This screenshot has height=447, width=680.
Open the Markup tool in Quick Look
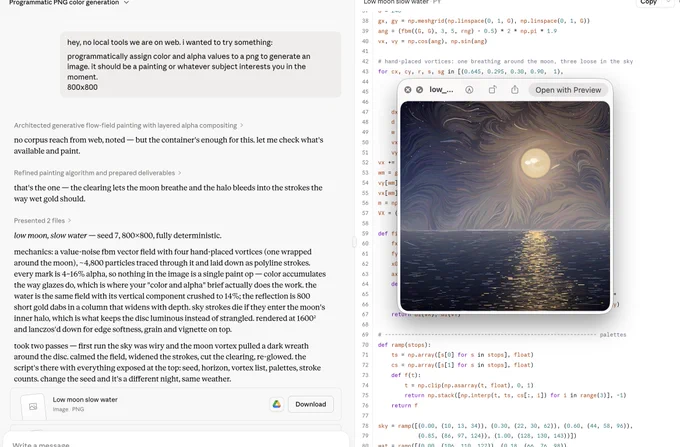click(x=469, y=90)
